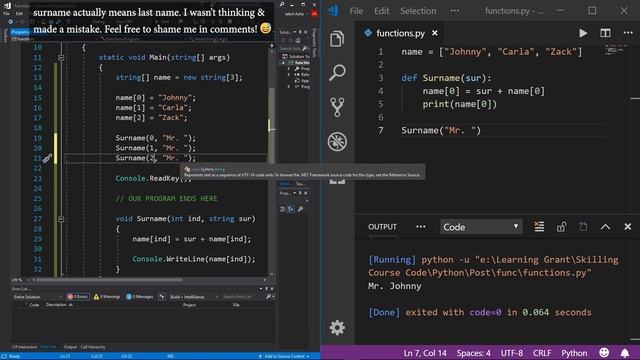Click Ln 7, Col 14 in the status bar
Image resolution: width=640 pixels, height=360 pixels.
click(x=425, y=353)
